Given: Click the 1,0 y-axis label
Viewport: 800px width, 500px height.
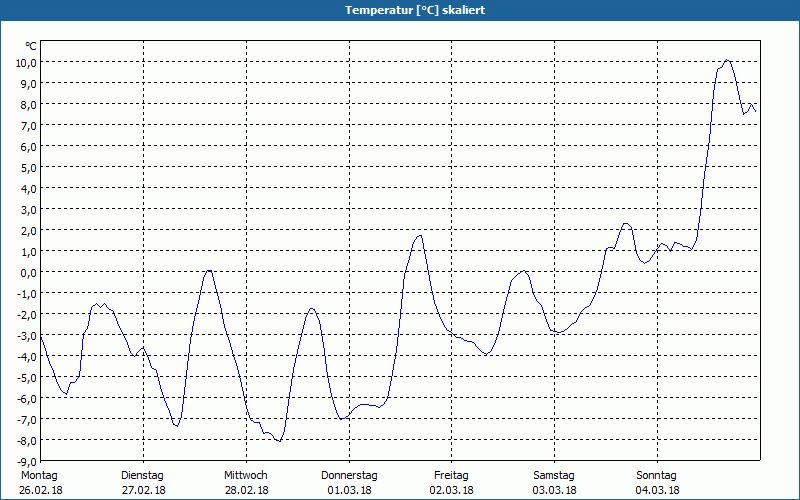Looking at the screenshot, I should point(29,251).
